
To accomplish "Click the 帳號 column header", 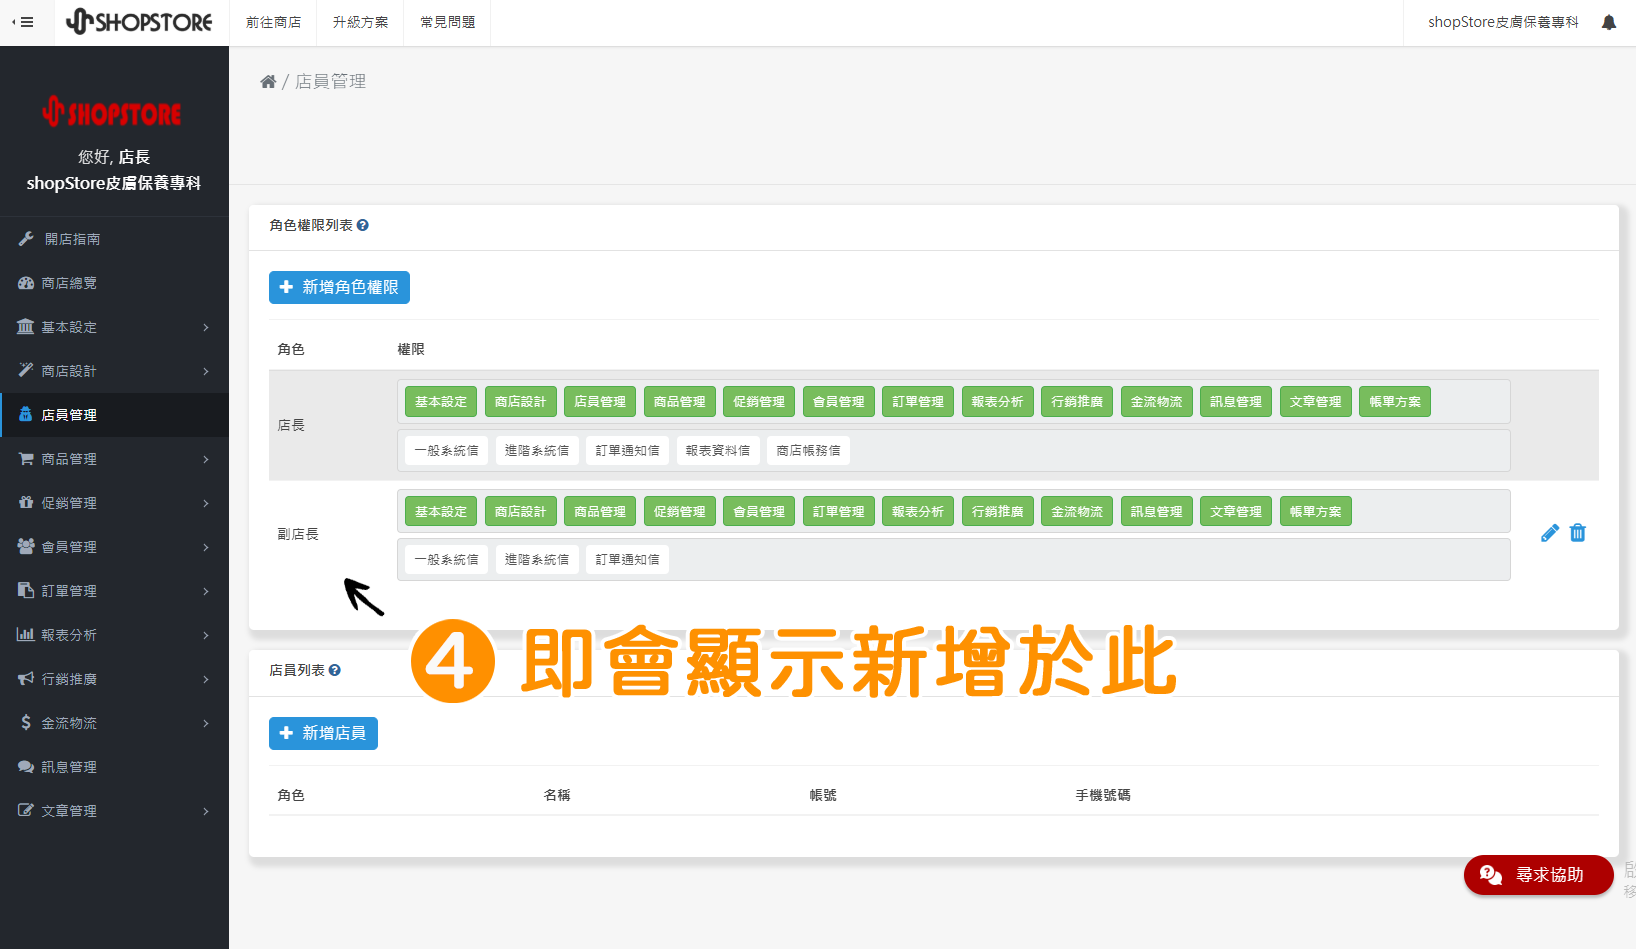I will [x=823, y=796].
